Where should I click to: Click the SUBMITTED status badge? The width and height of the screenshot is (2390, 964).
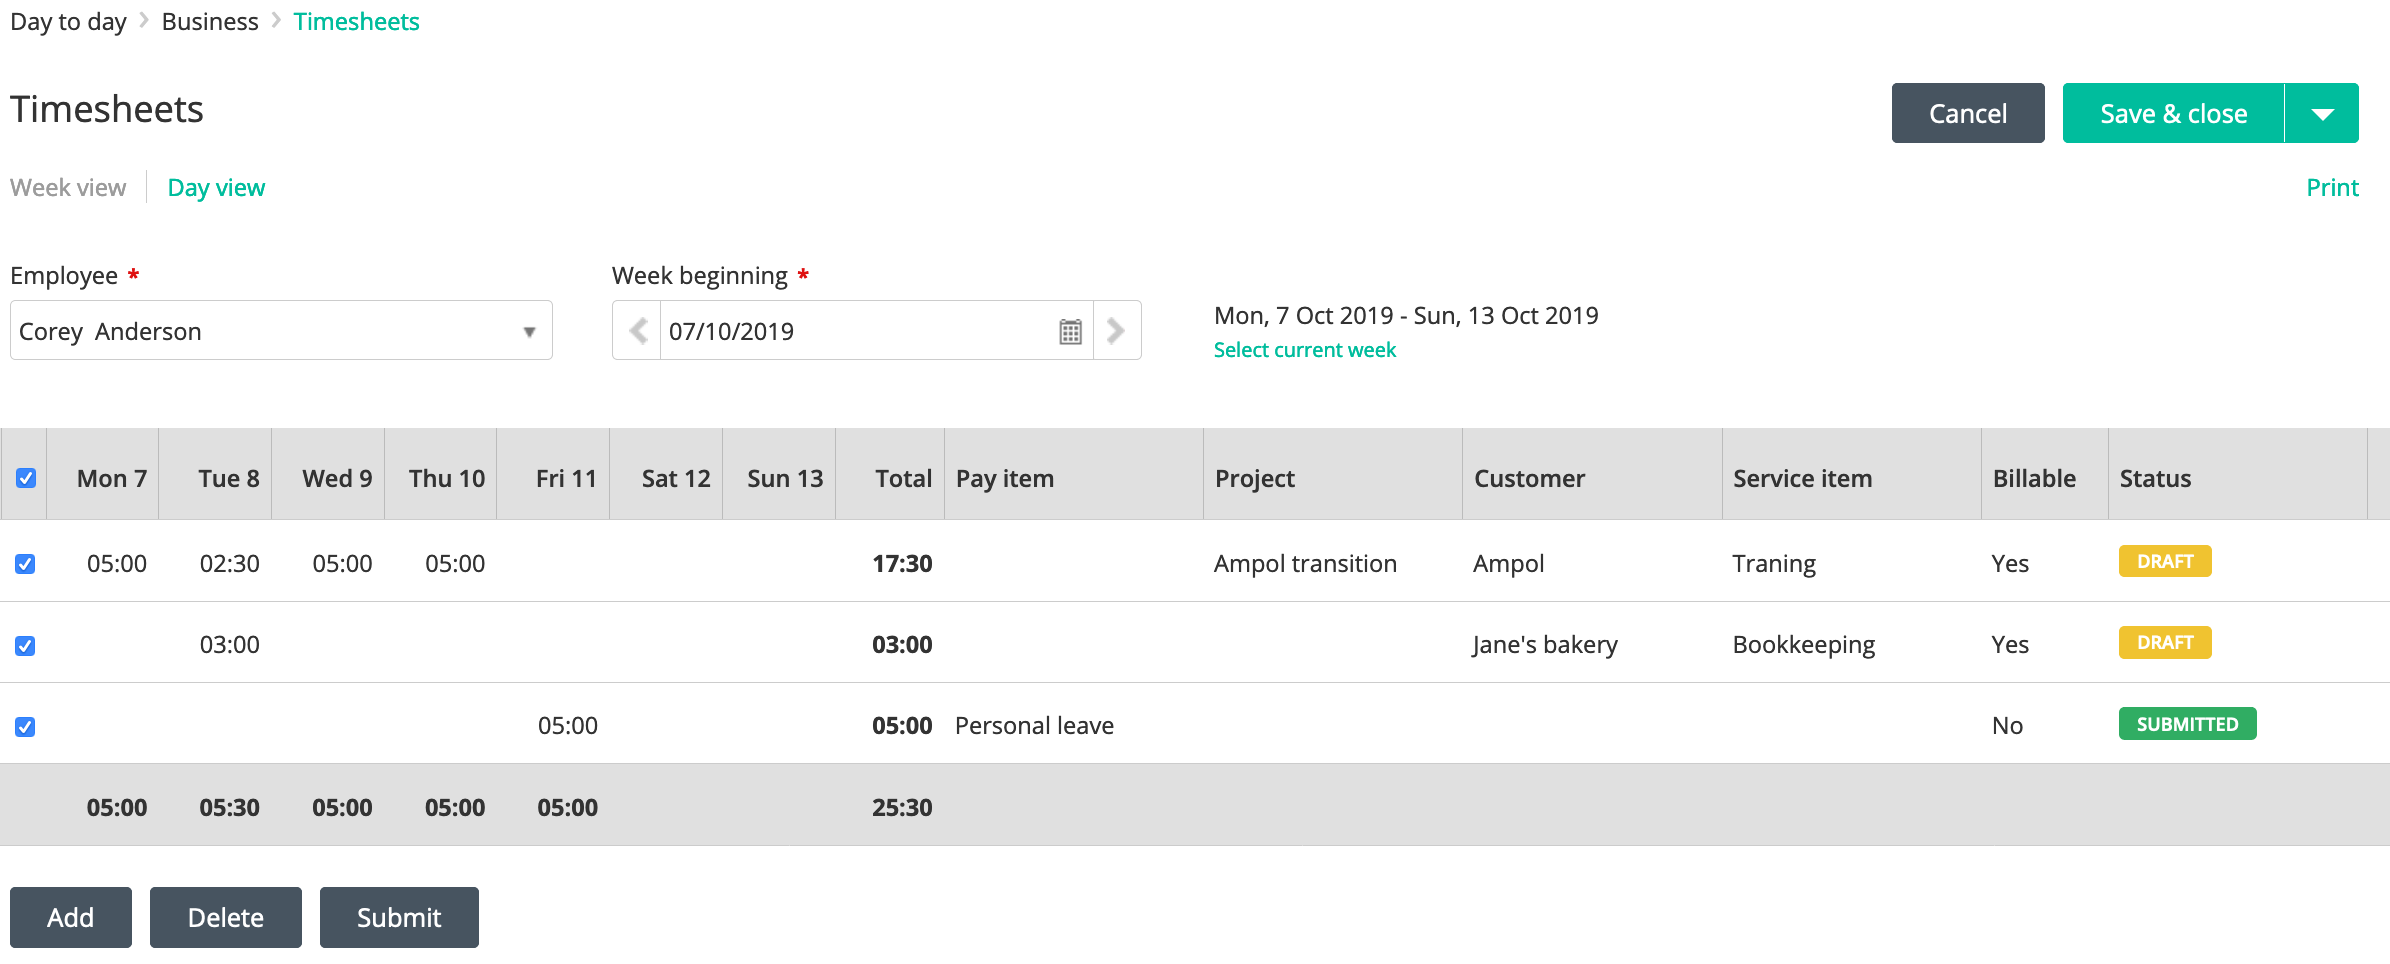click(x=2187, y=723)
